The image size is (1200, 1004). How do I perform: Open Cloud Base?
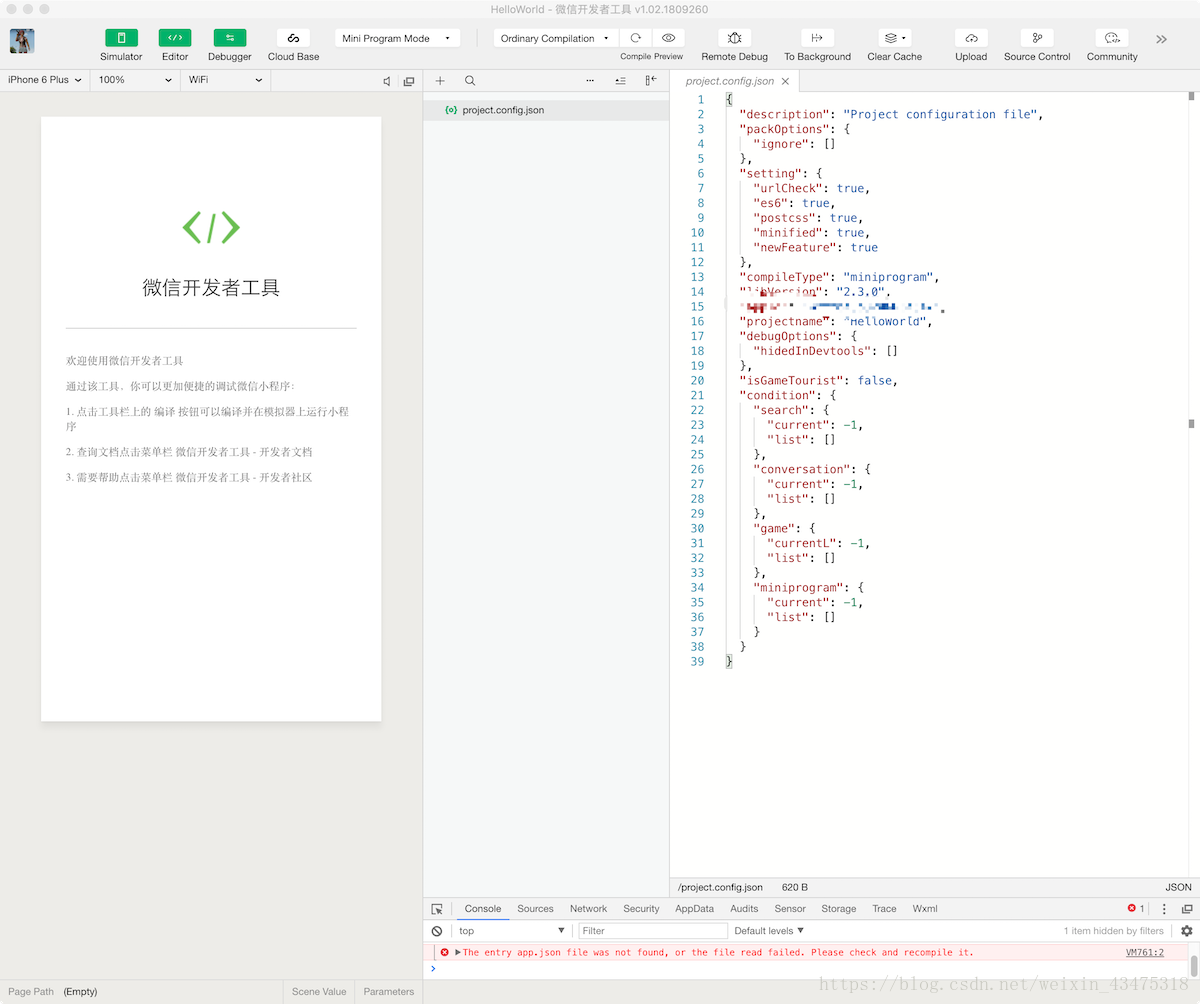coord(293,38)
